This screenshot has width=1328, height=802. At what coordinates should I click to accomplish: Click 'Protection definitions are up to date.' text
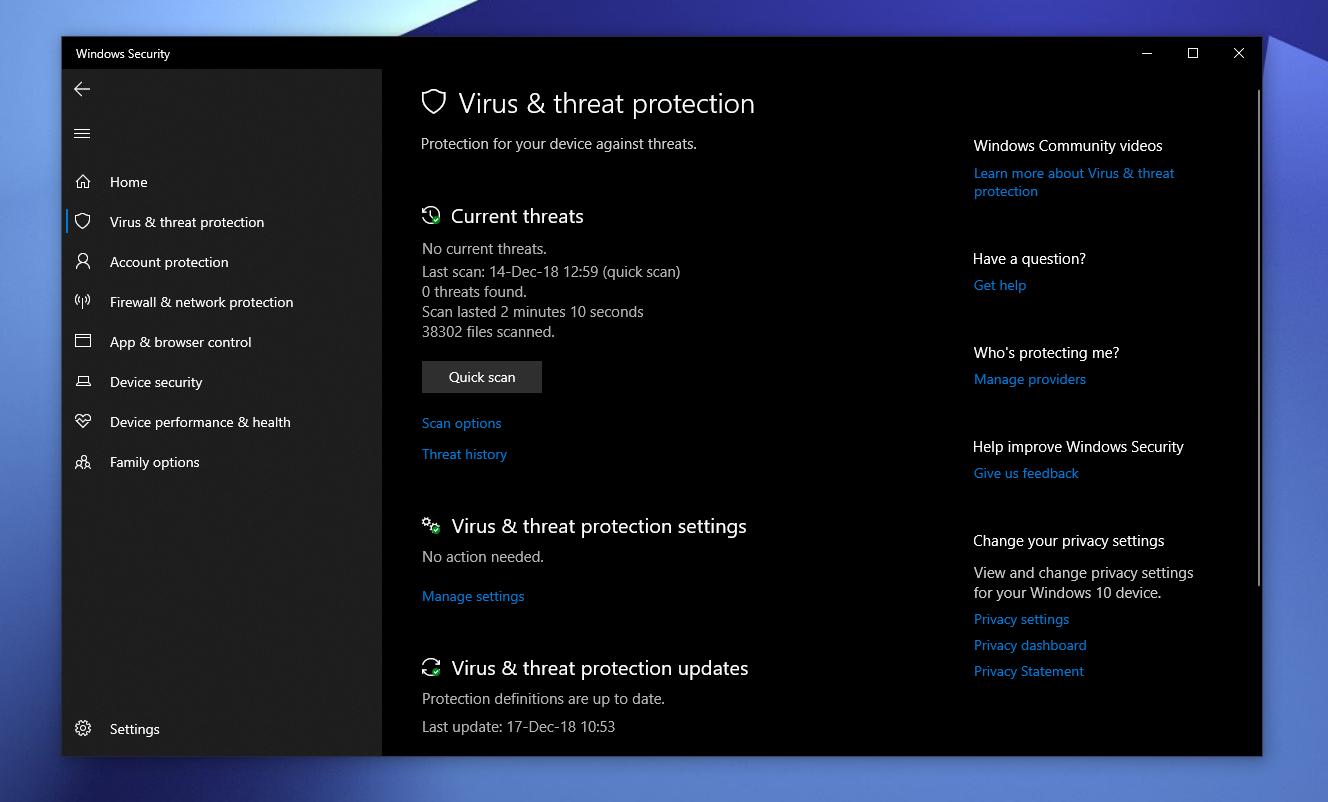coord(543,699)
